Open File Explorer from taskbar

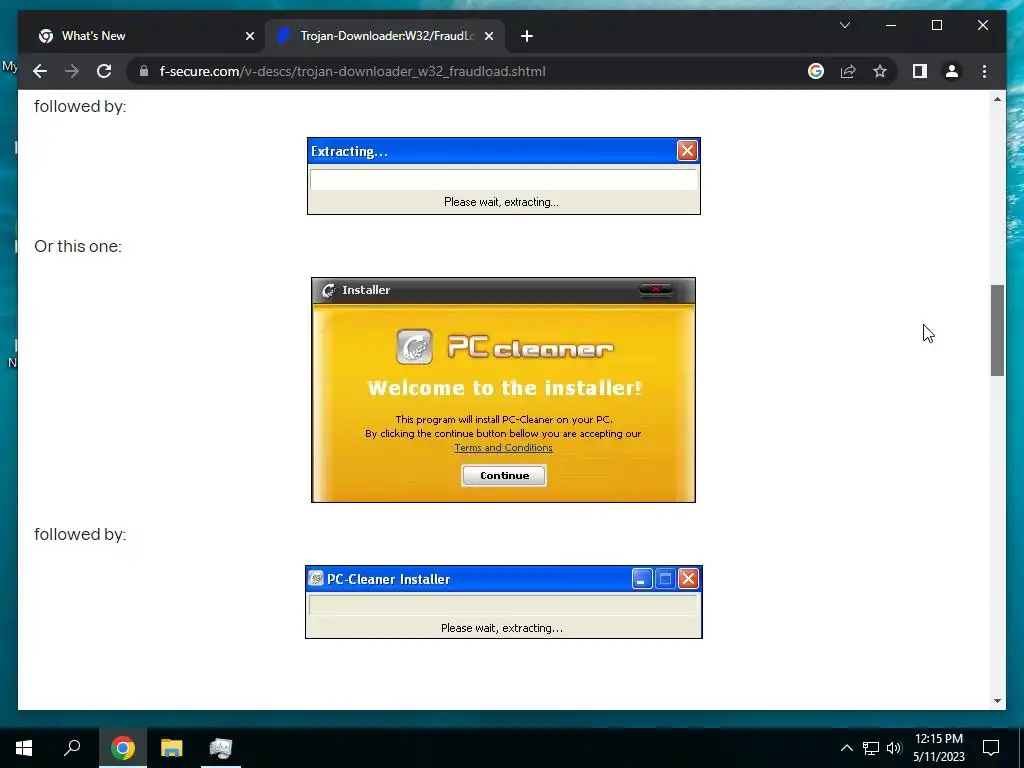(x=172, y=748)
